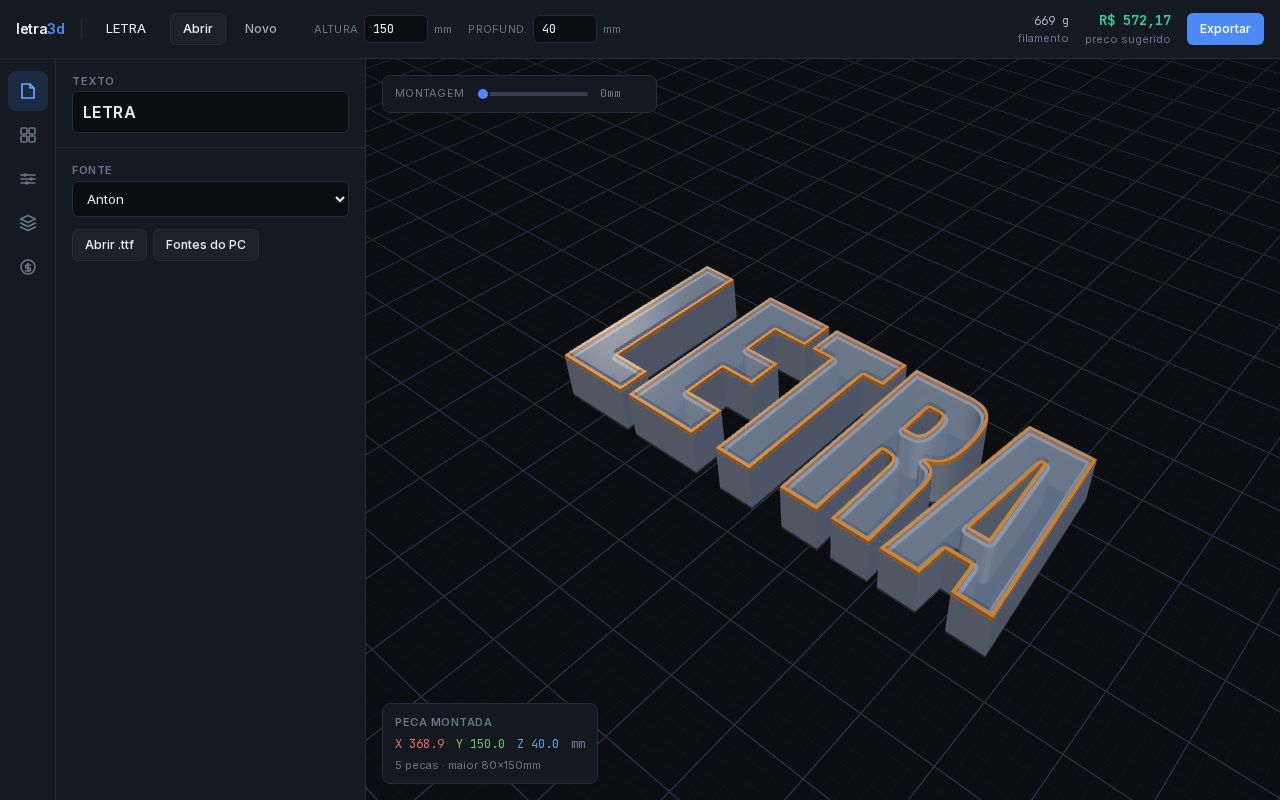Click the Y 150.0 dimension value

point(480,744)
